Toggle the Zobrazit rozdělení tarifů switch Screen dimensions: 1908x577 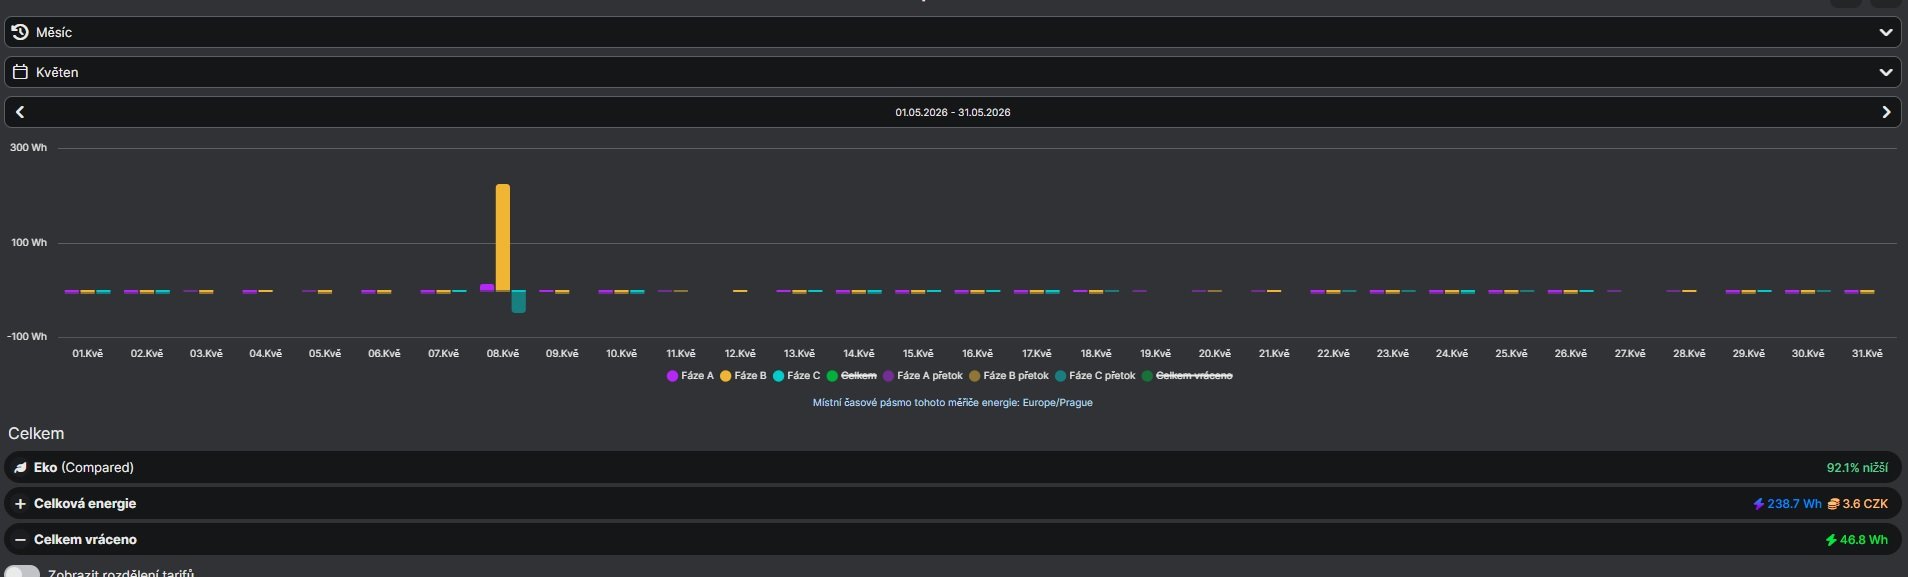pos(22,573)
